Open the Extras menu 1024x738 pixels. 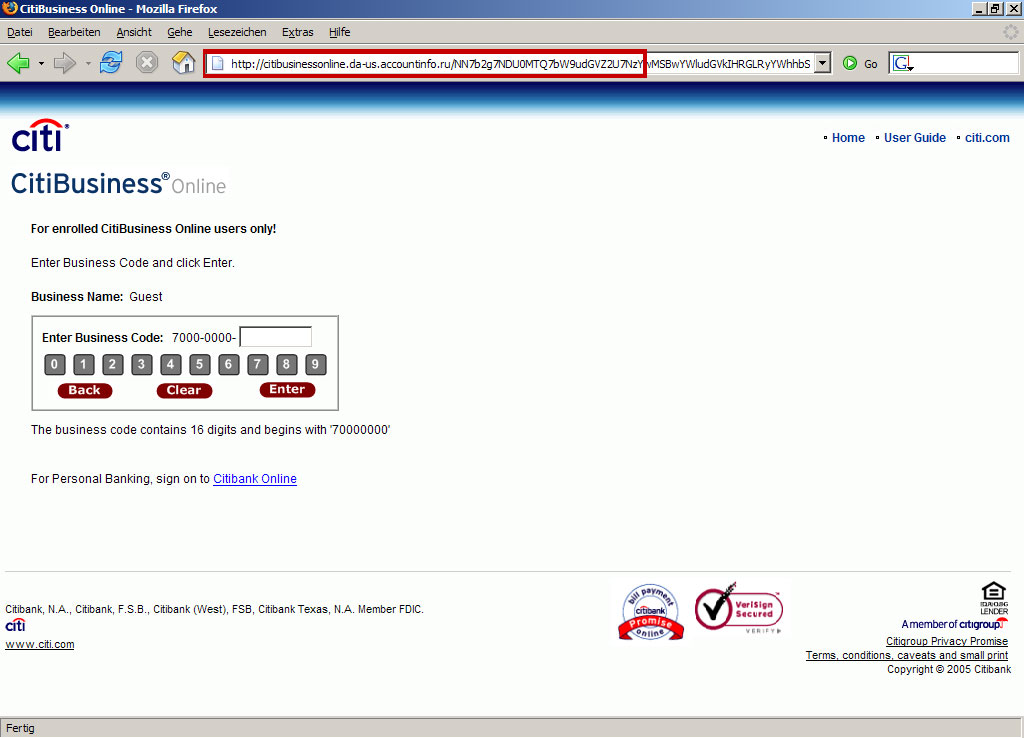pos(298,32)
